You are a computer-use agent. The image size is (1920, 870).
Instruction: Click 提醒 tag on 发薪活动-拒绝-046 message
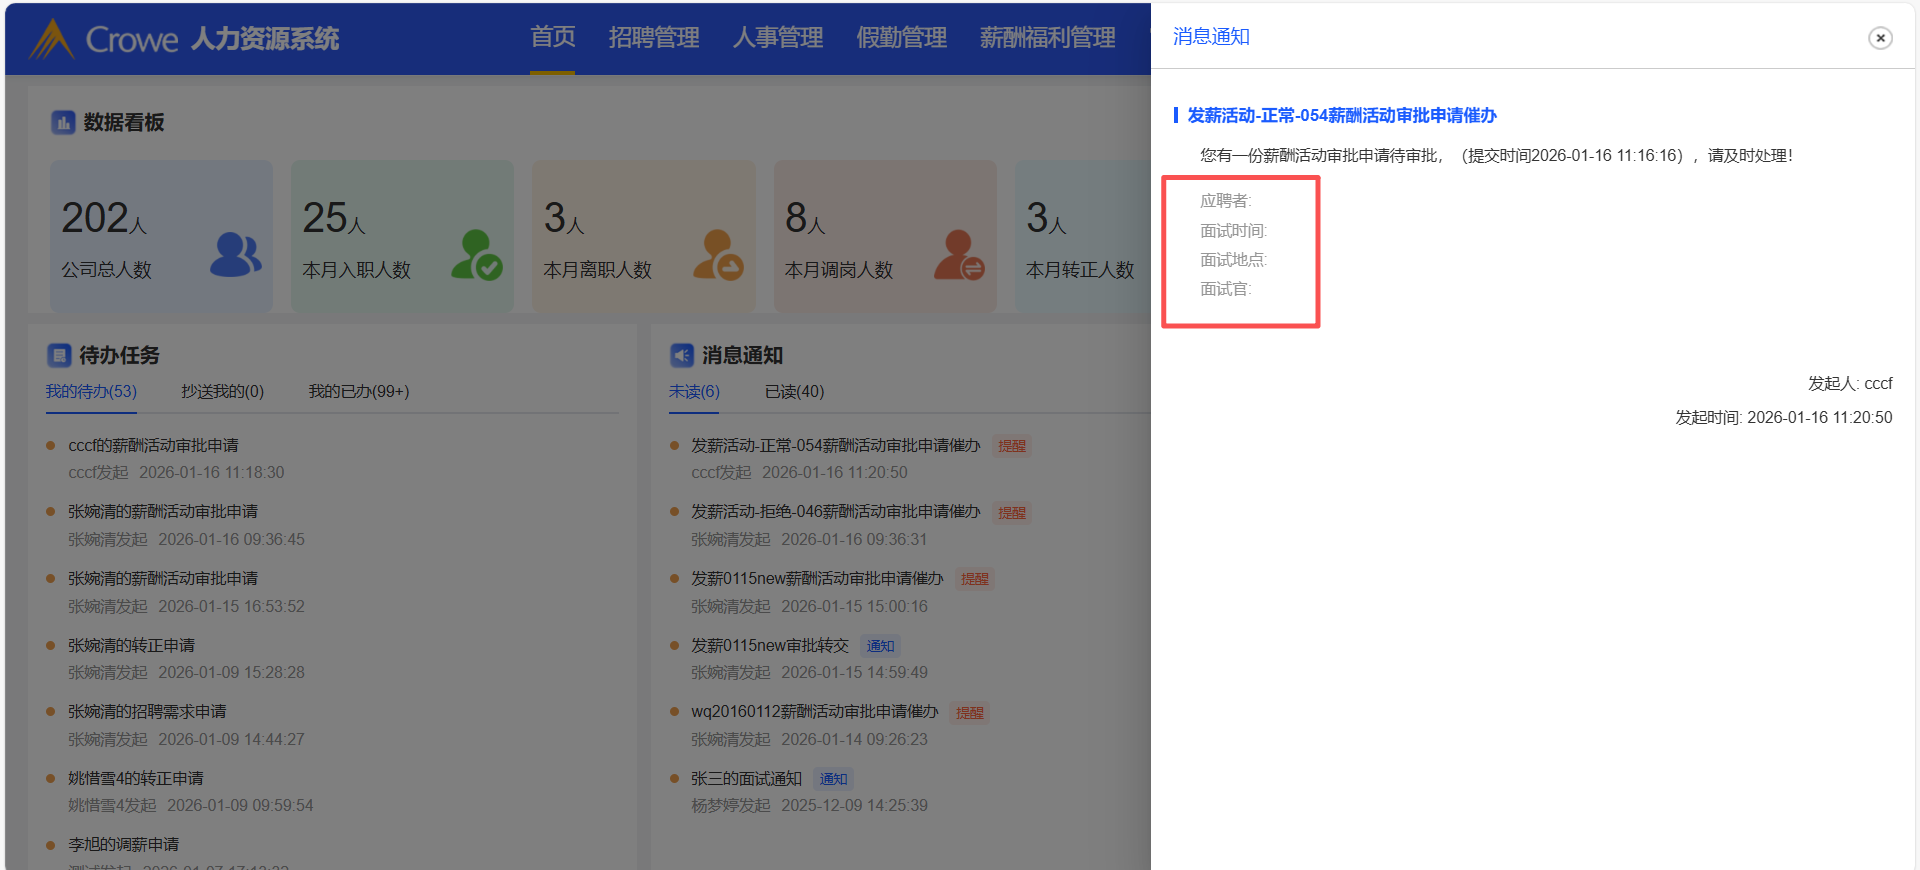pos(1012,513)
